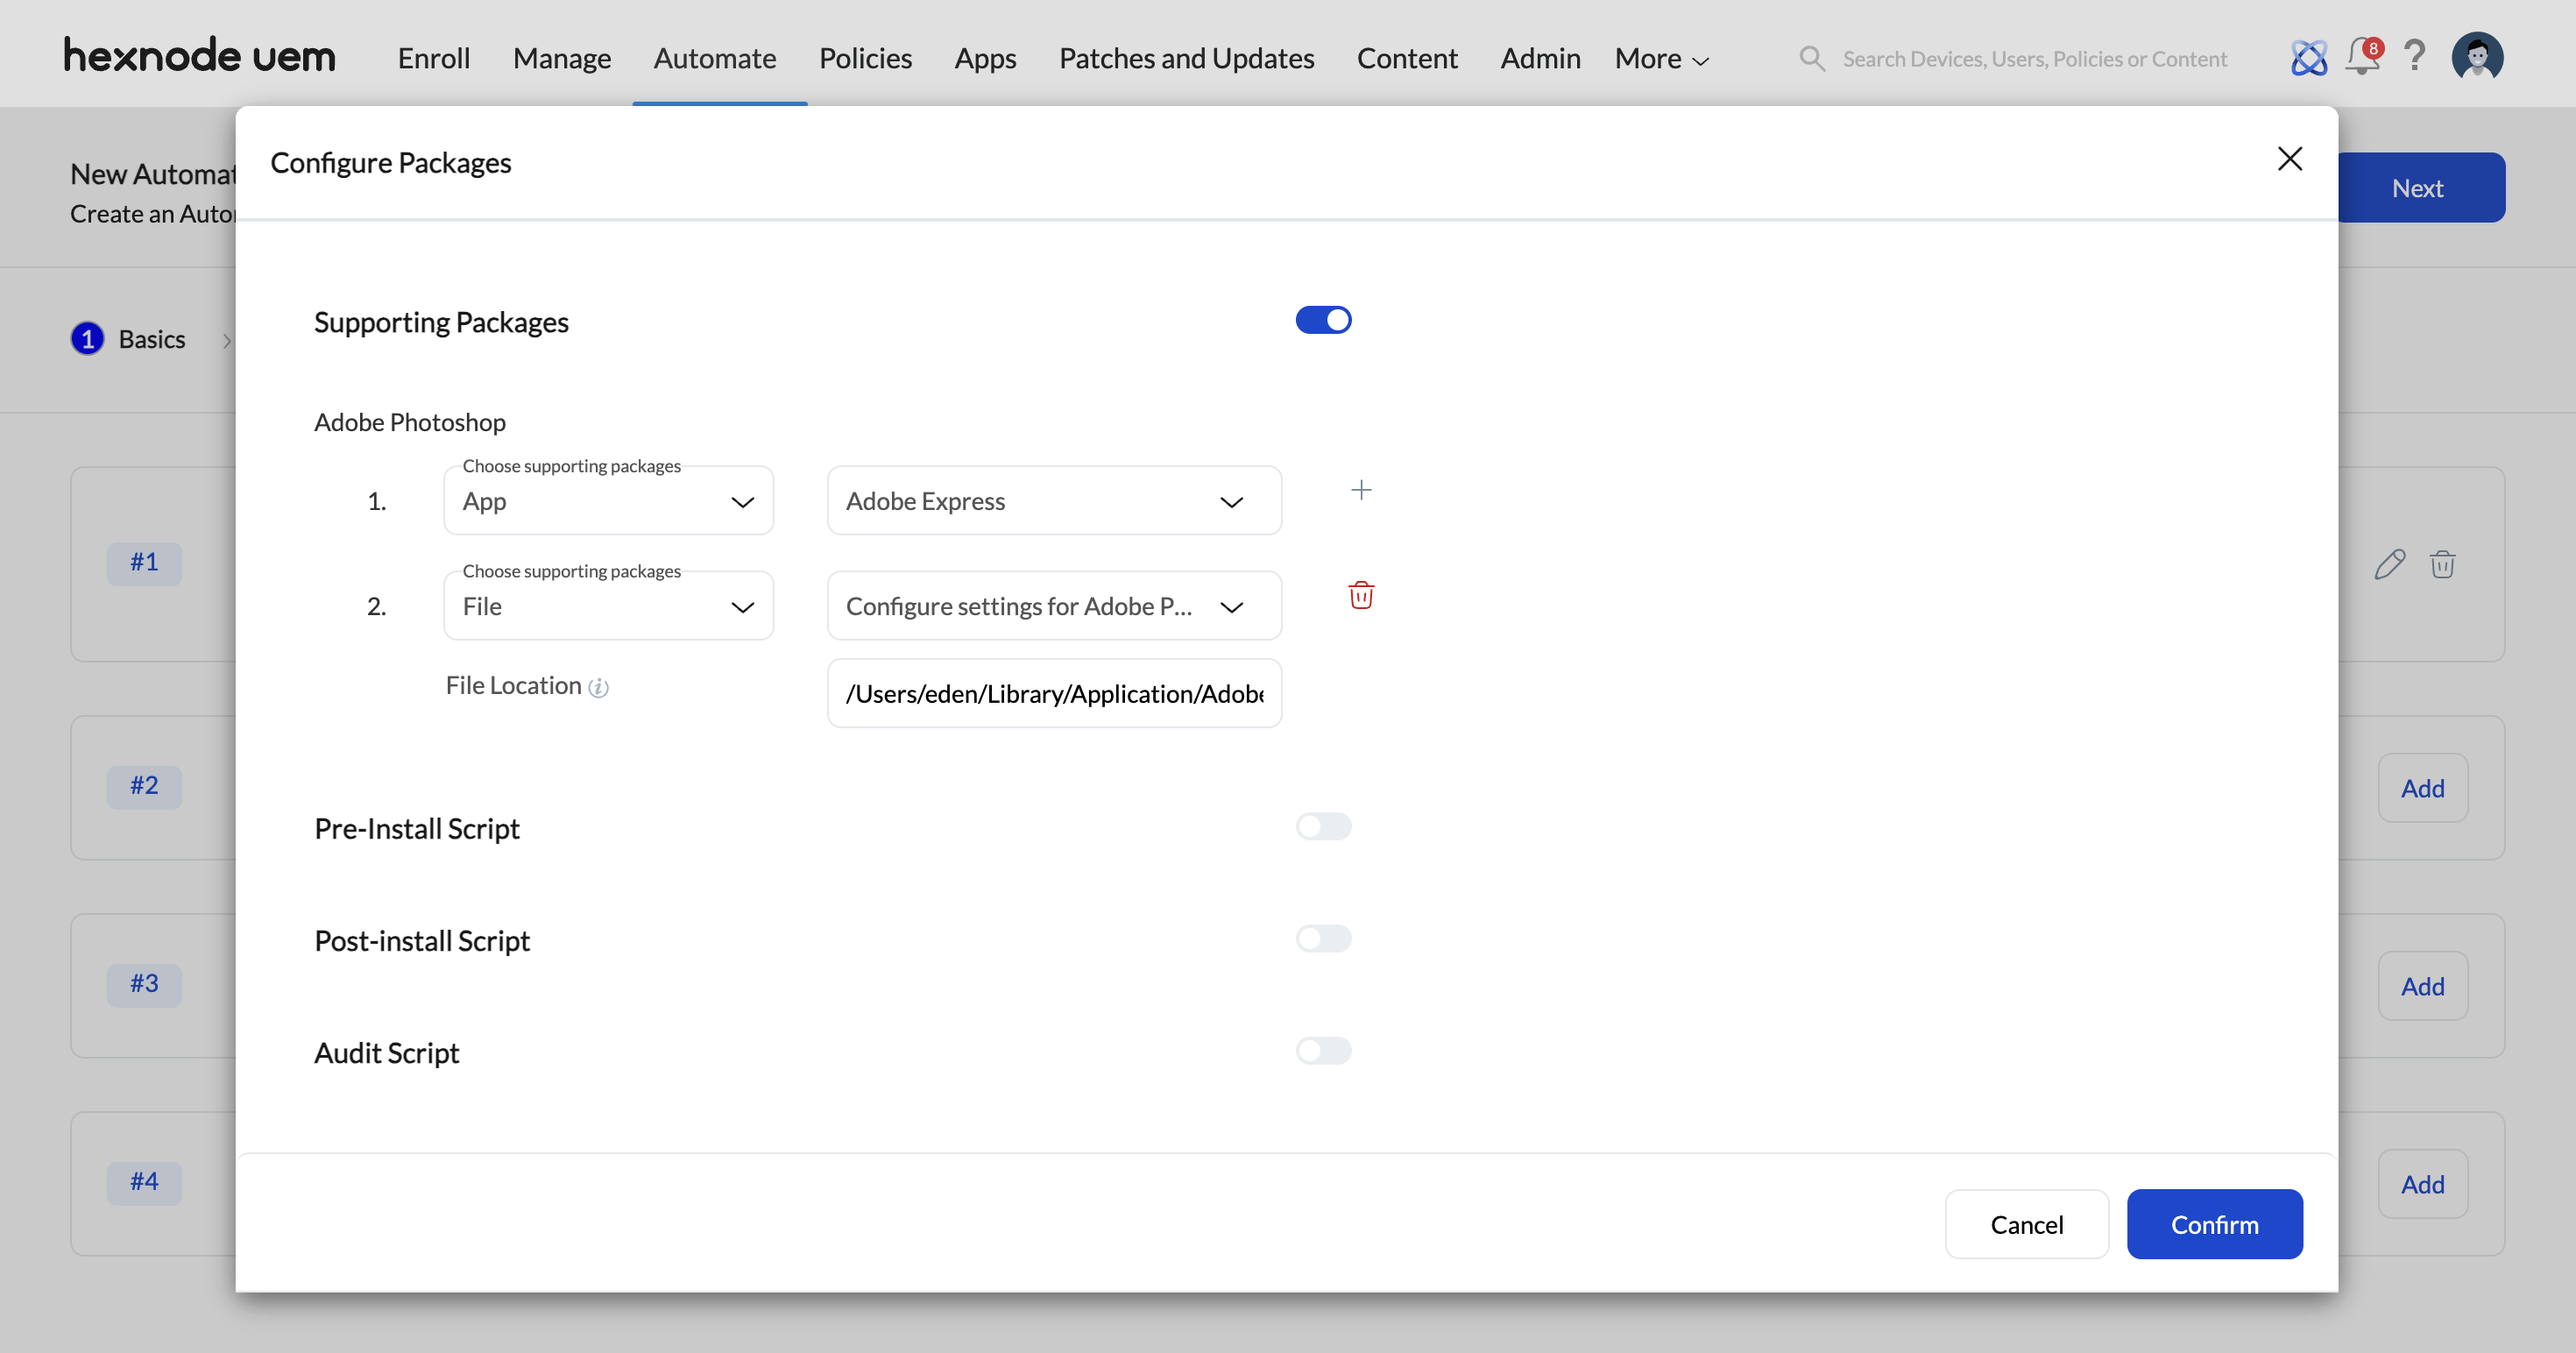This screenshot has width=2576, height=1353.
Task: Add another supporting package with plus icon
Action: click(x=1361, y=490)
